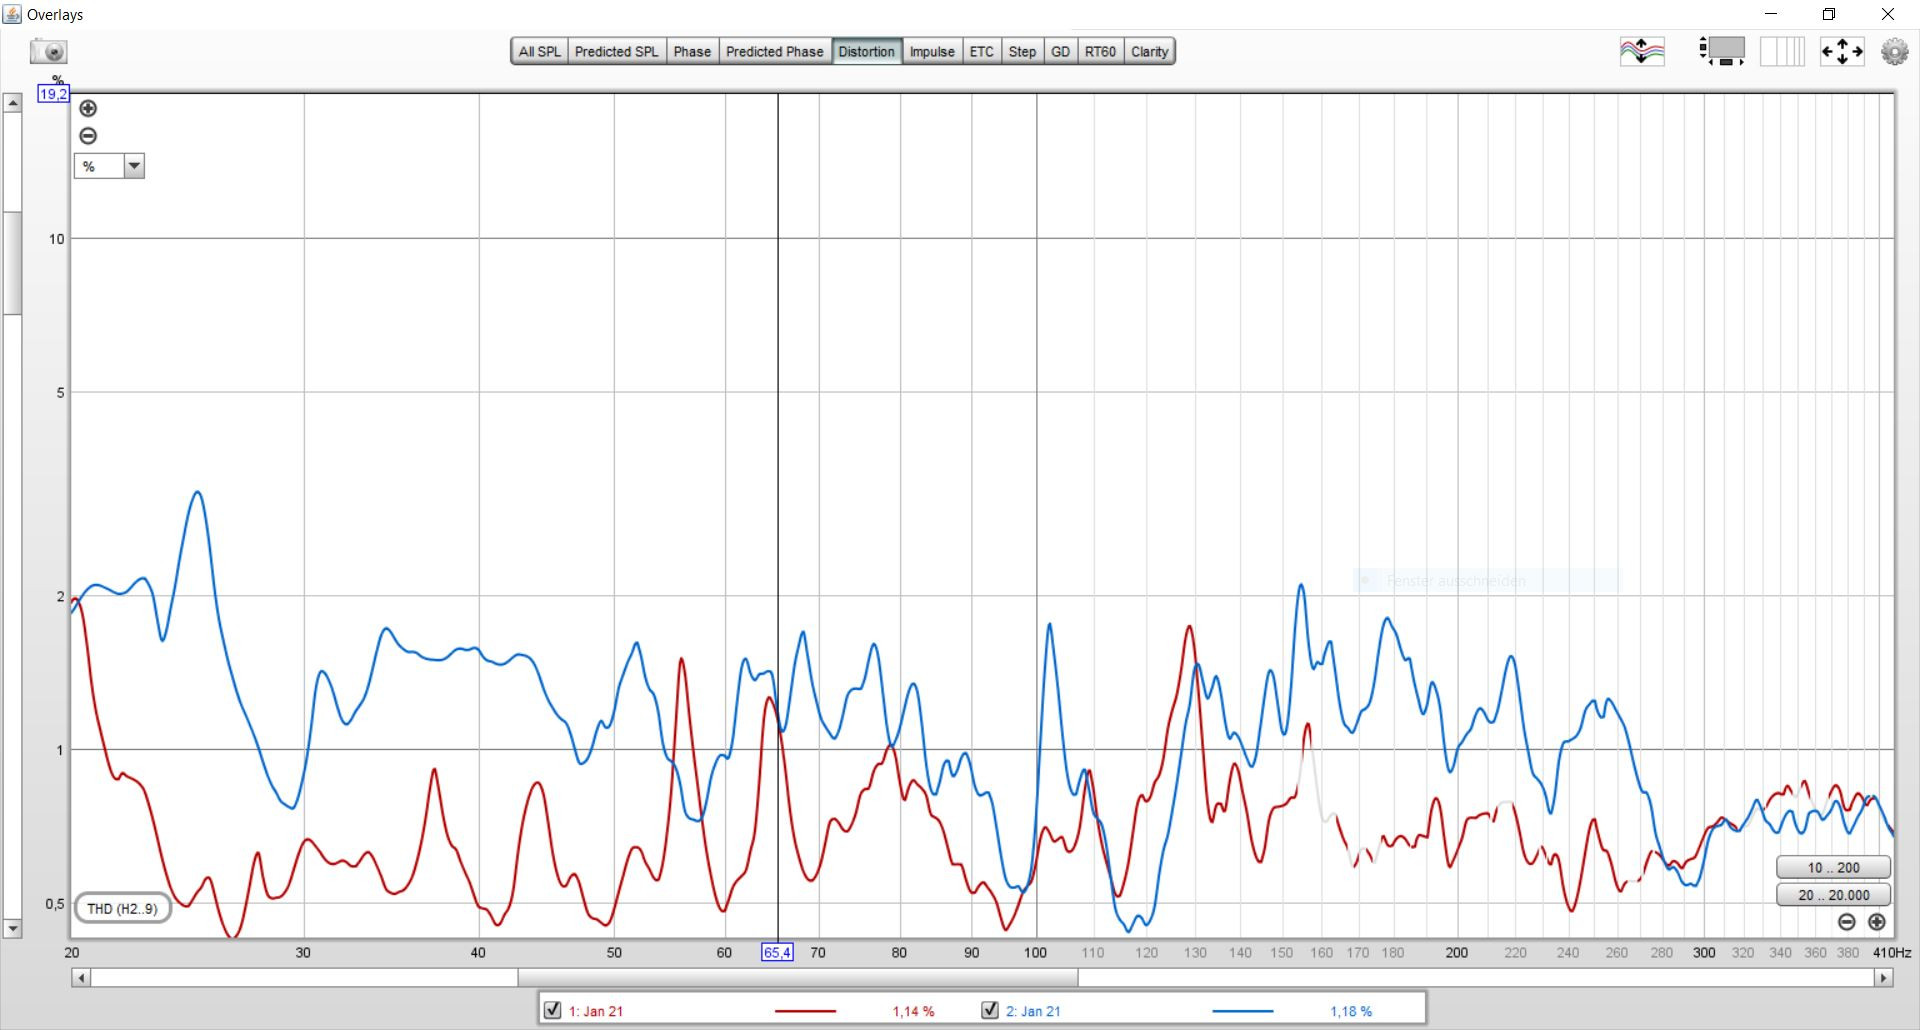Click the horizontal scrollbar thumb

coord(798,977)
